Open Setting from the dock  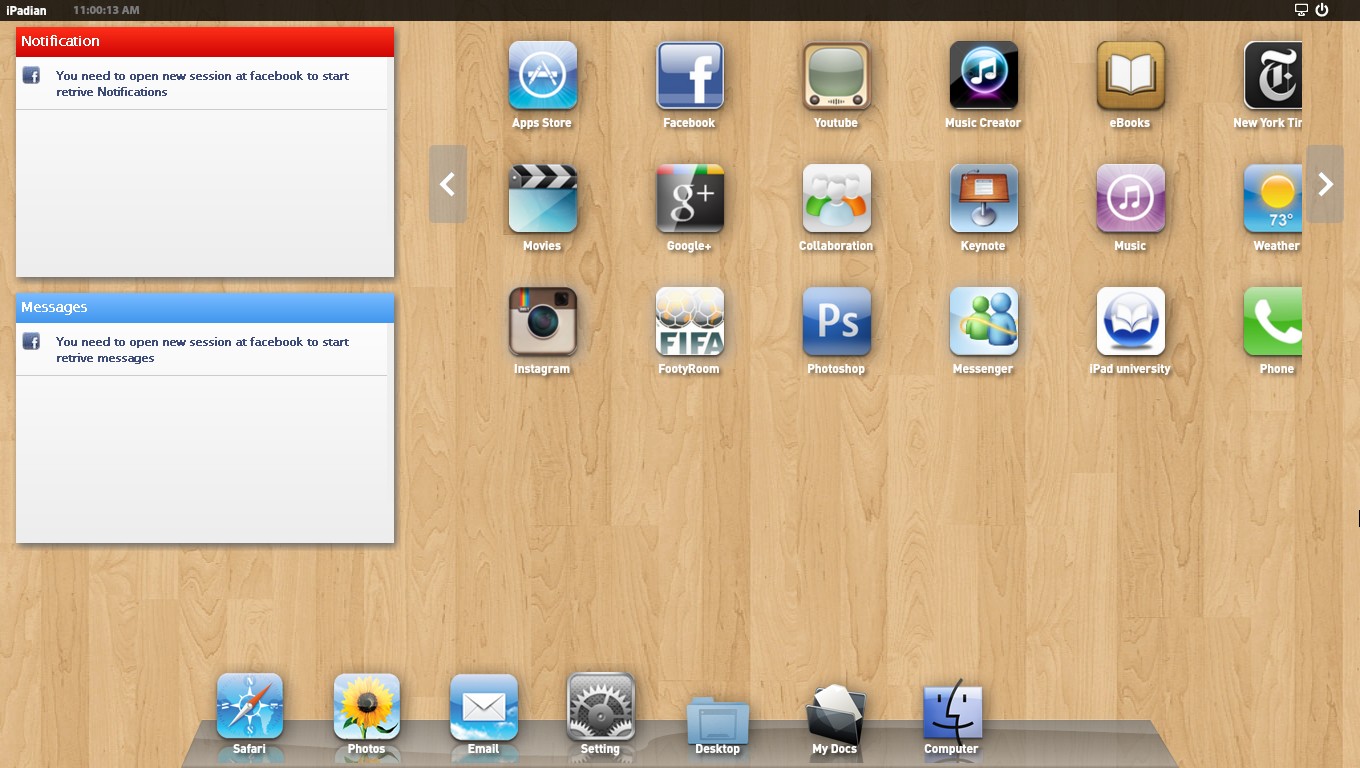tap(601, 706)
